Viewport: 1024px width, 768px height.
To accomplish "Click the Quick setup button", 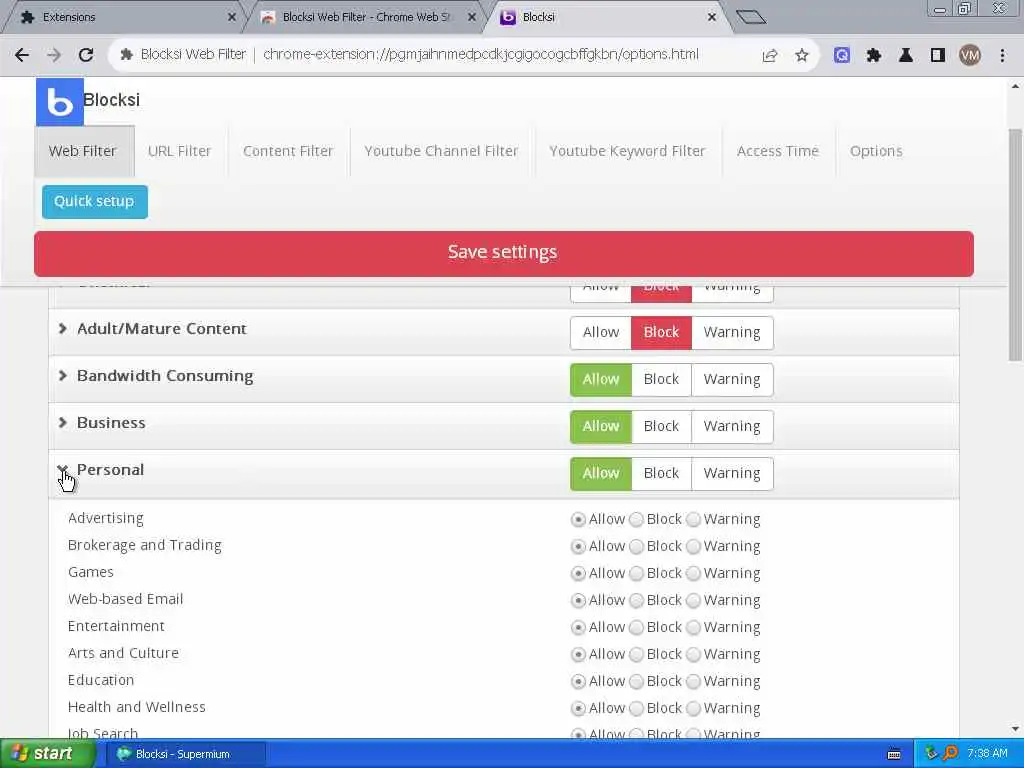I will (95, 201).
